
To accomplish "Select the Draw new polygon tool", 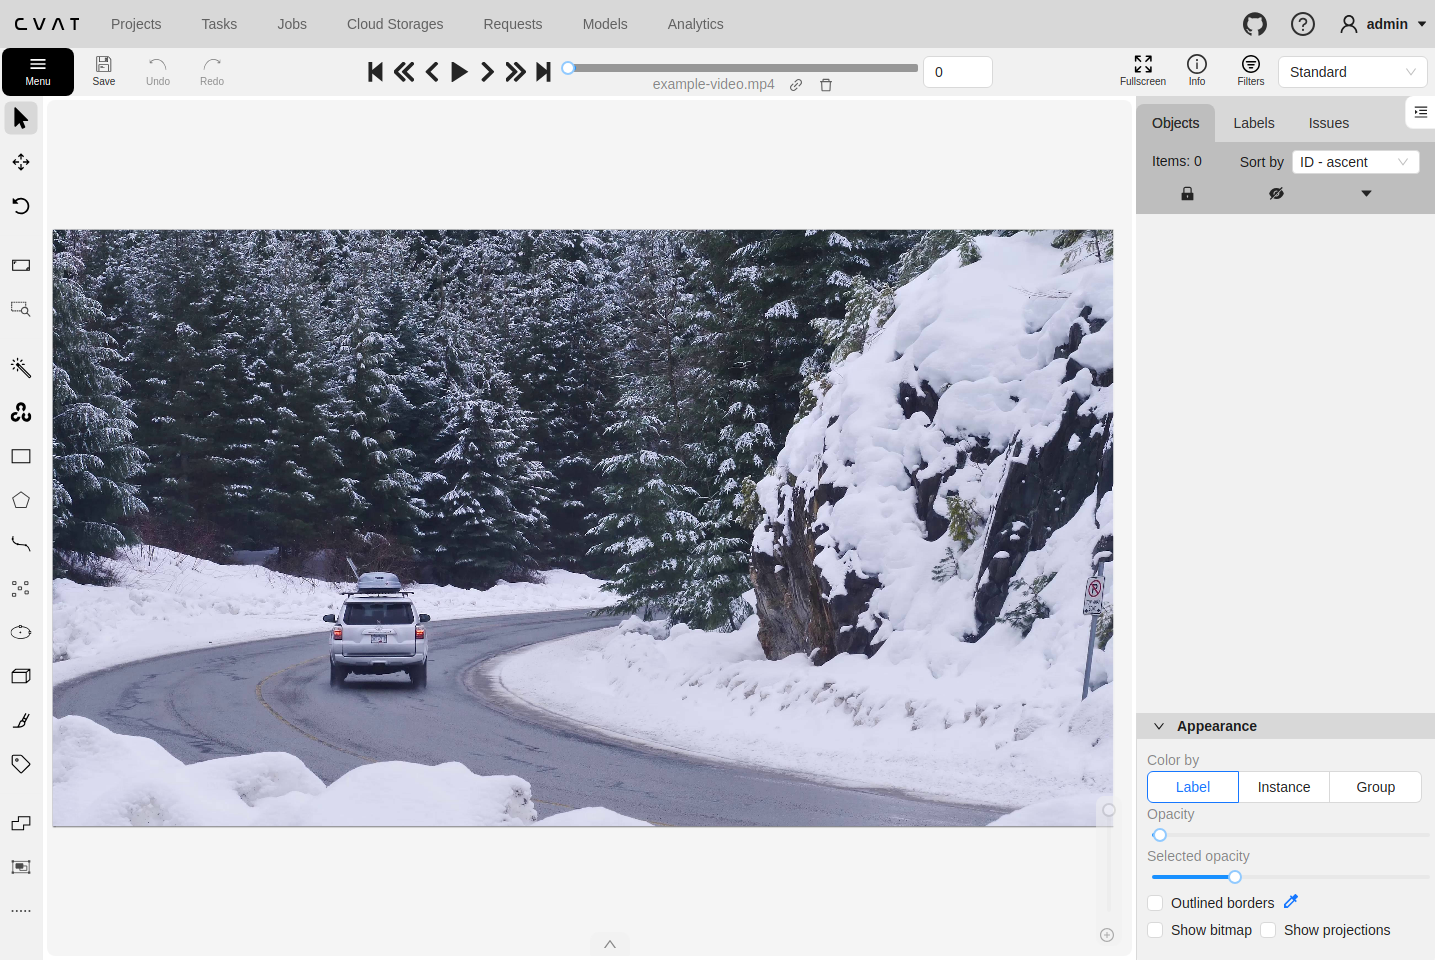I will coord(21,501).
